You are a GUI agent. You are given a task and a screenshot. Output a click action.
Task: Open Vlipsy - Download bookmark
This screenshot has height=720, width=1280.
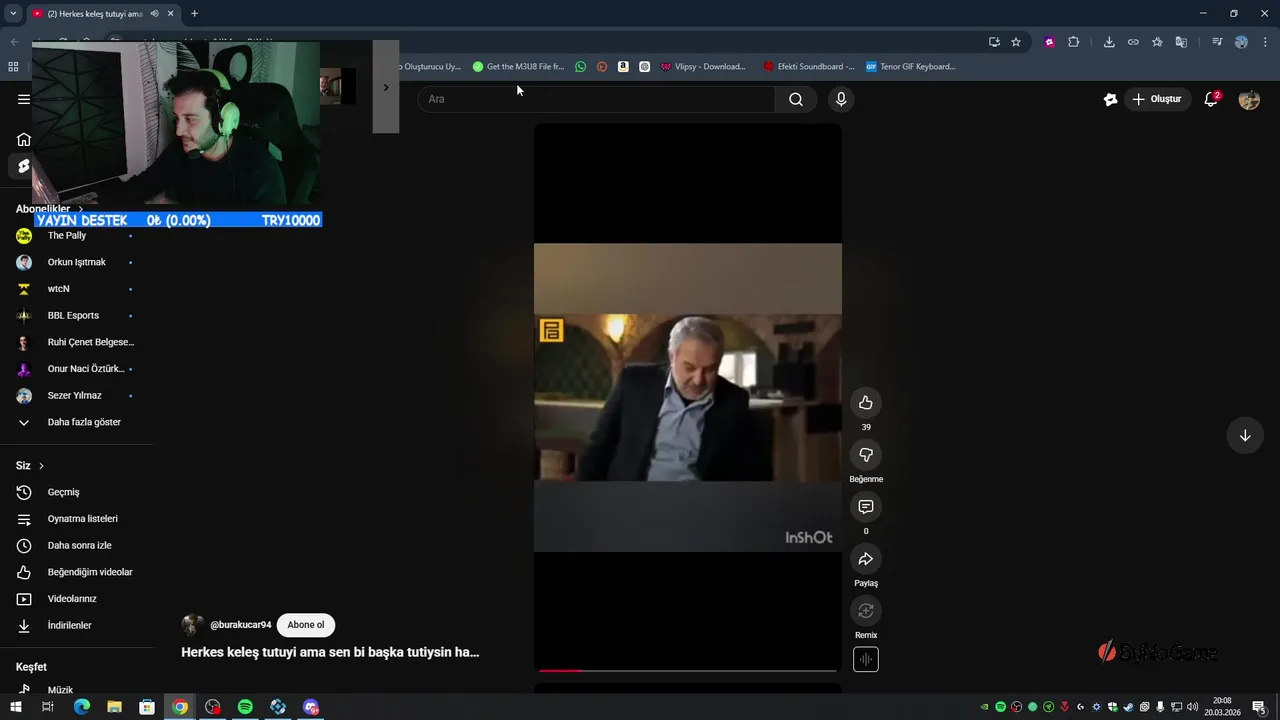(703, 67)
